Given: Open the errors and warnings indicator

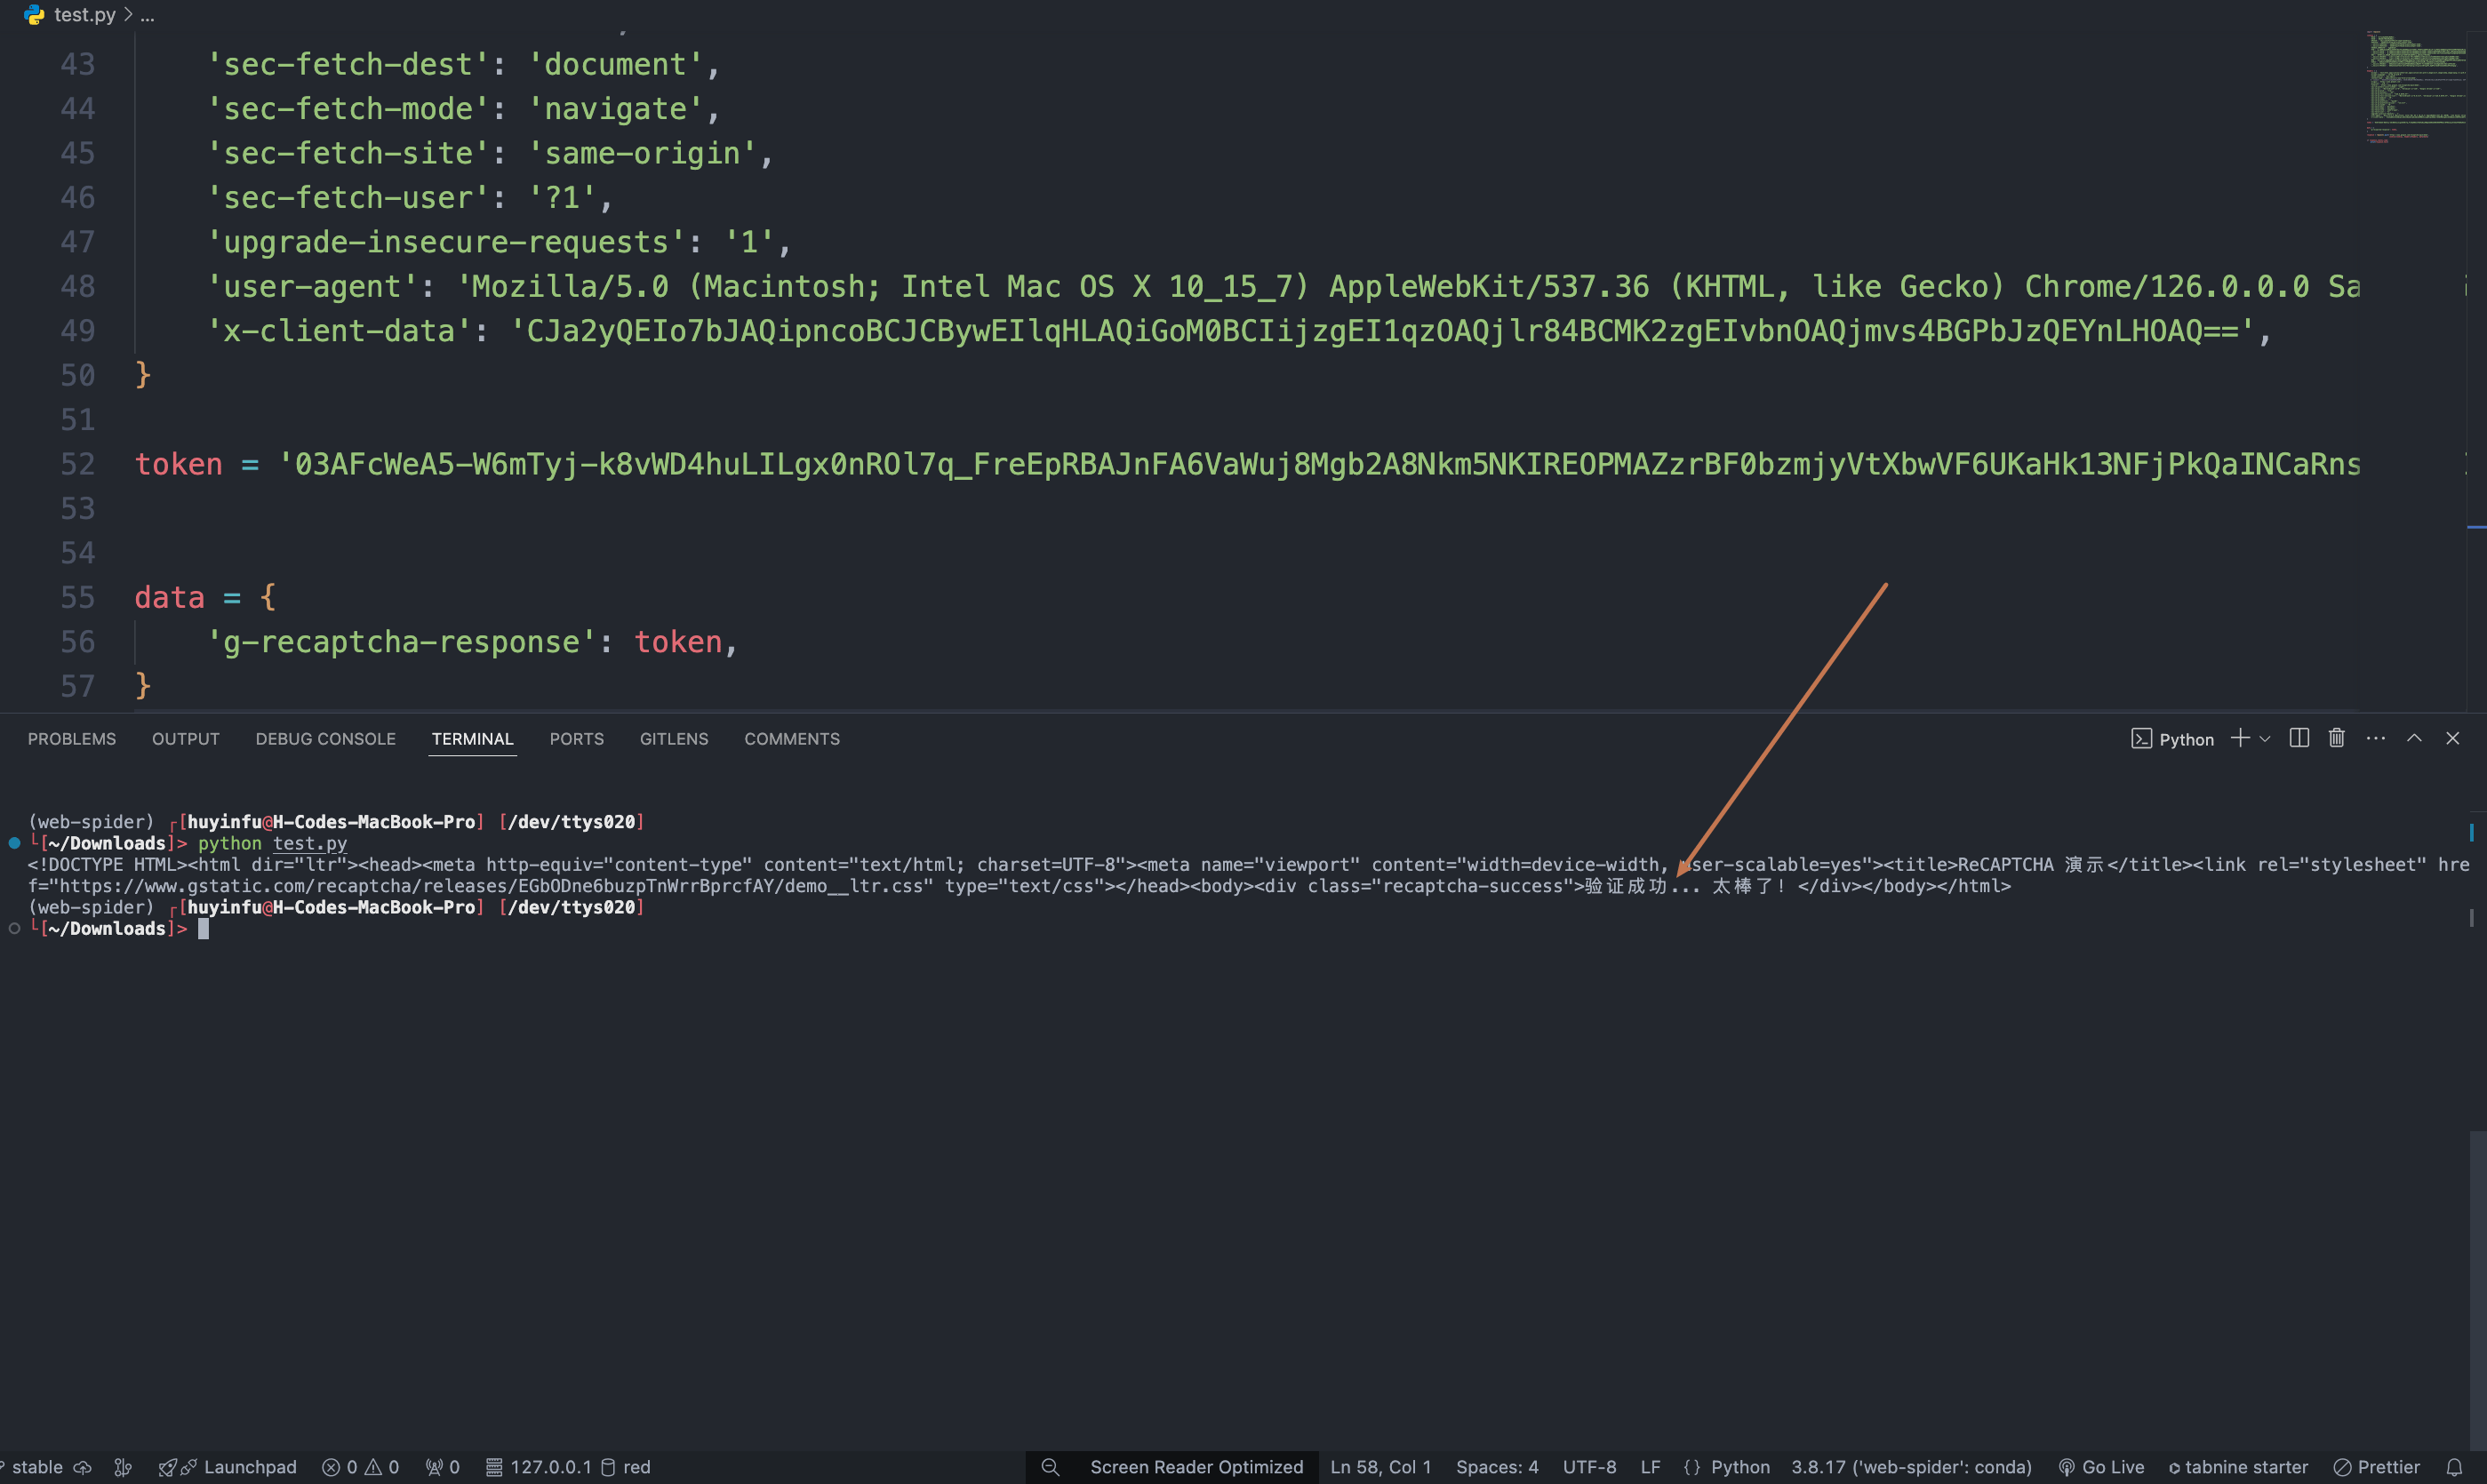Looking at the screenshot, I should point(360,1467).
